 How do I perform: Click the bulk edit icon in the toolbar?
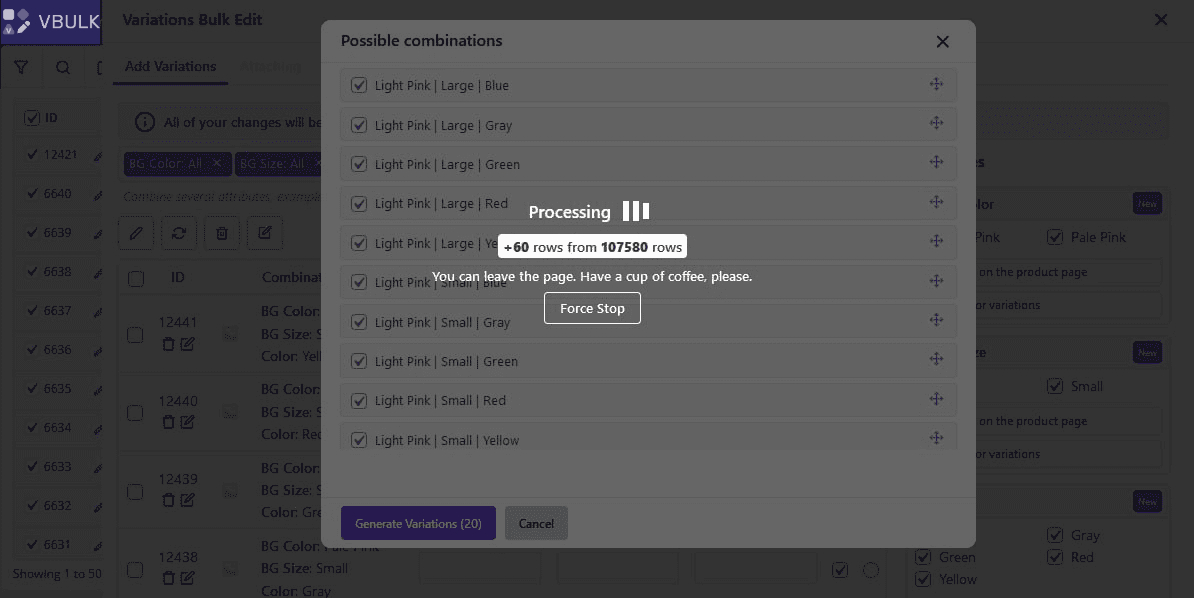[264, 233]
